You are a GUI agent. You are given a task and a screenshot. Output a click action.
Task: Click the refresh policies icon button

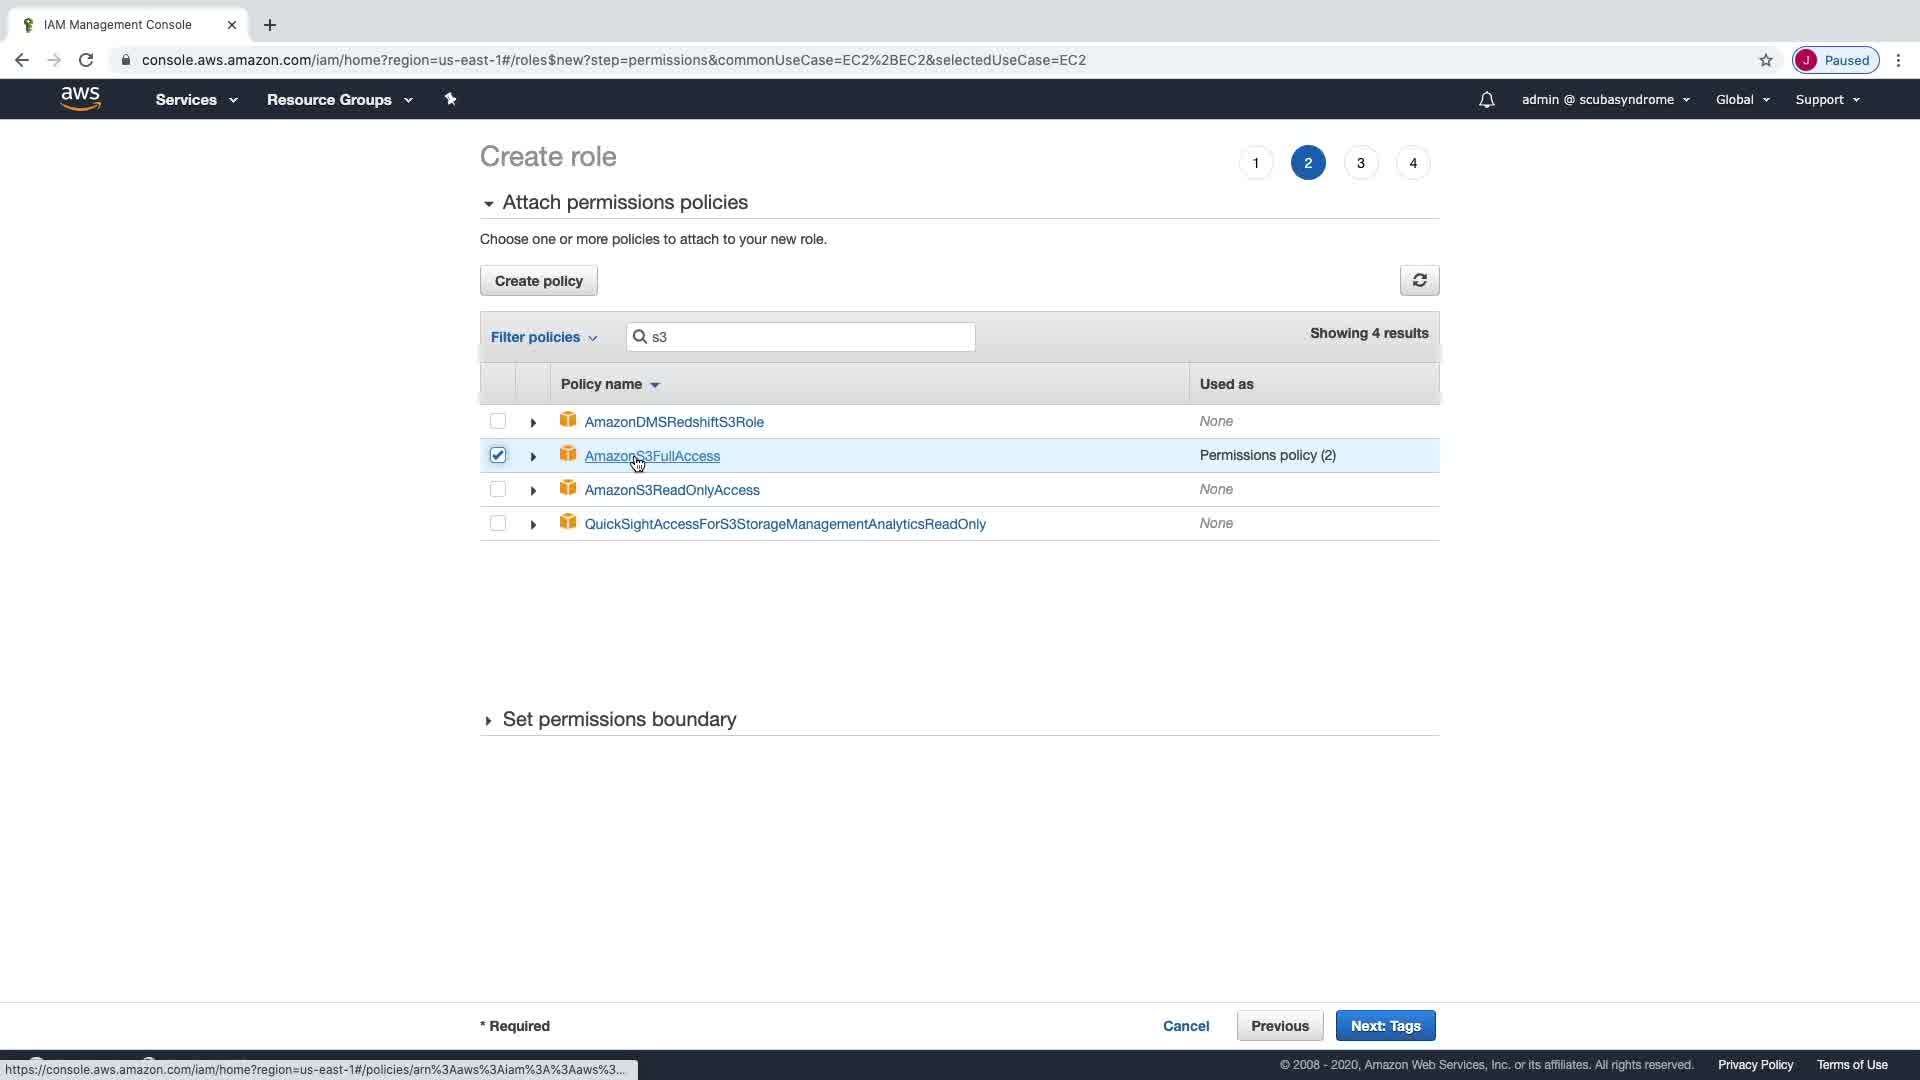click(x=1419, y=281)
